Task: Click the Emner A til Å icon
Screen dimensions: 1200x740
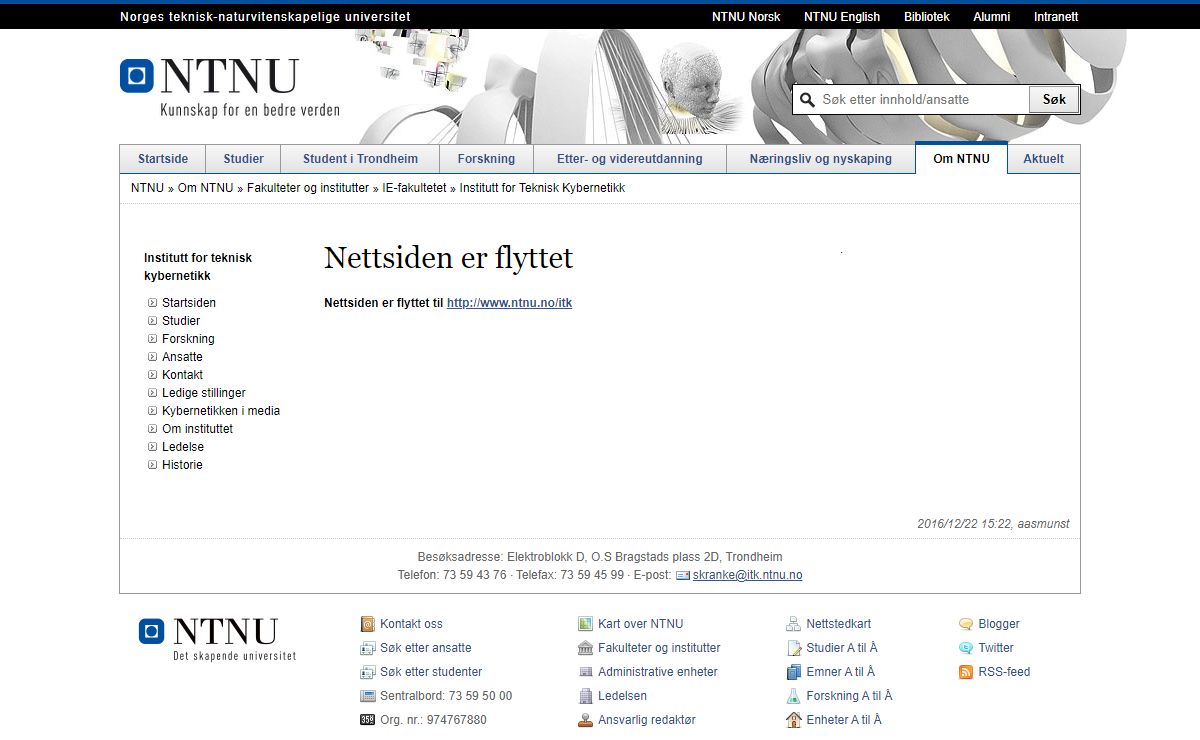Action: coord(794,672)
